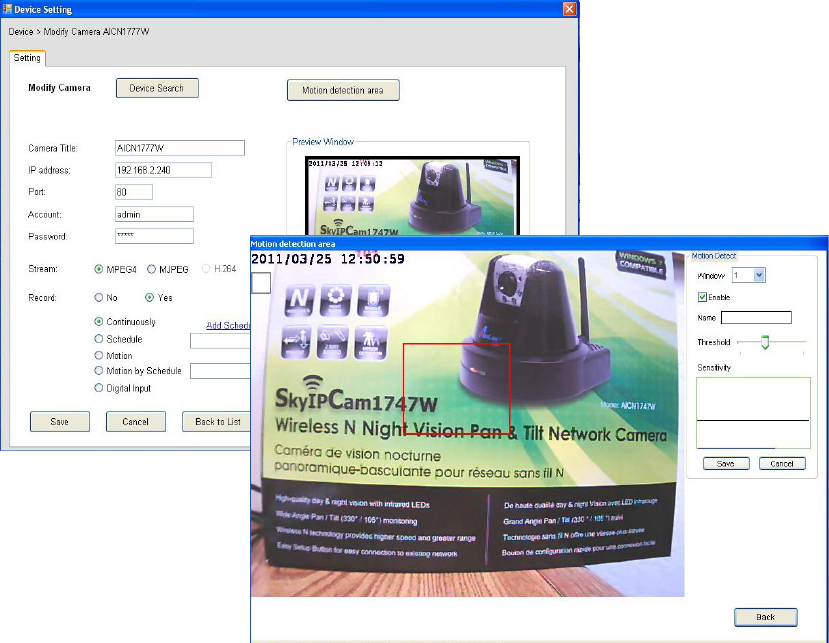Choose Motion recording mode

99,355
